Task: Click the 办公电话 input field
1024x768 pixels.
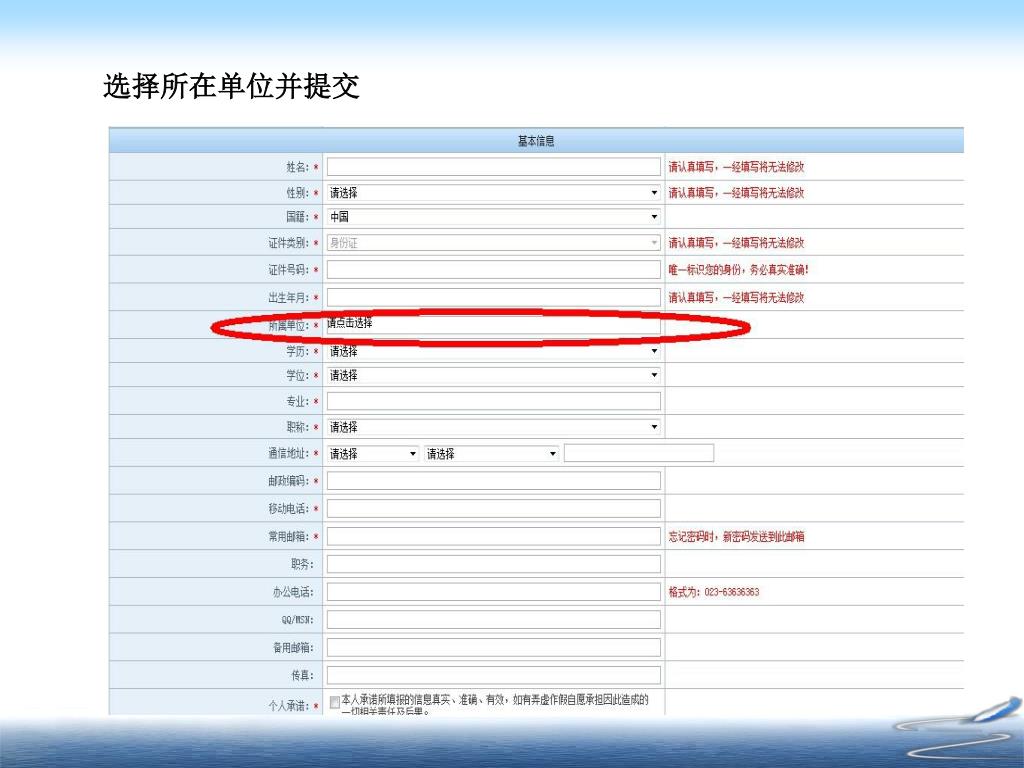Action: click(494, 592)
